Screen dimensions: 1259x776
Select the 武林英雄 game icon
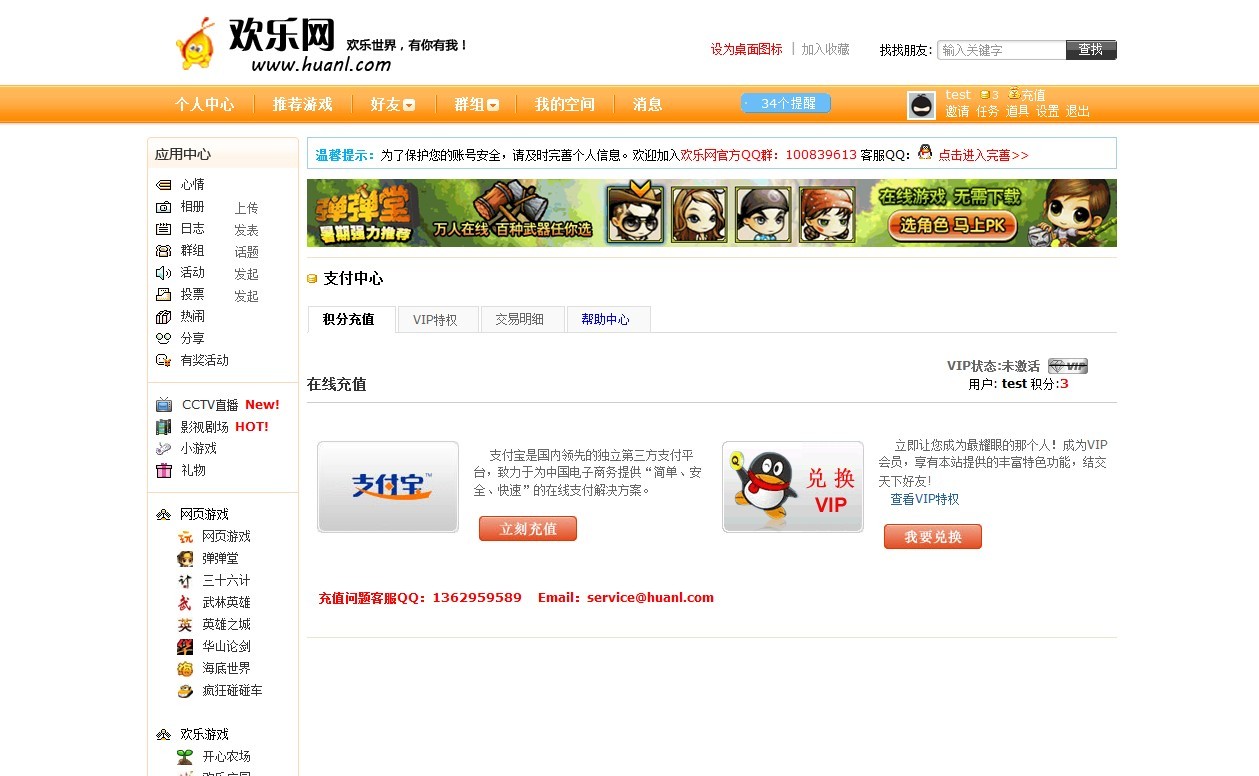(185, 603)
